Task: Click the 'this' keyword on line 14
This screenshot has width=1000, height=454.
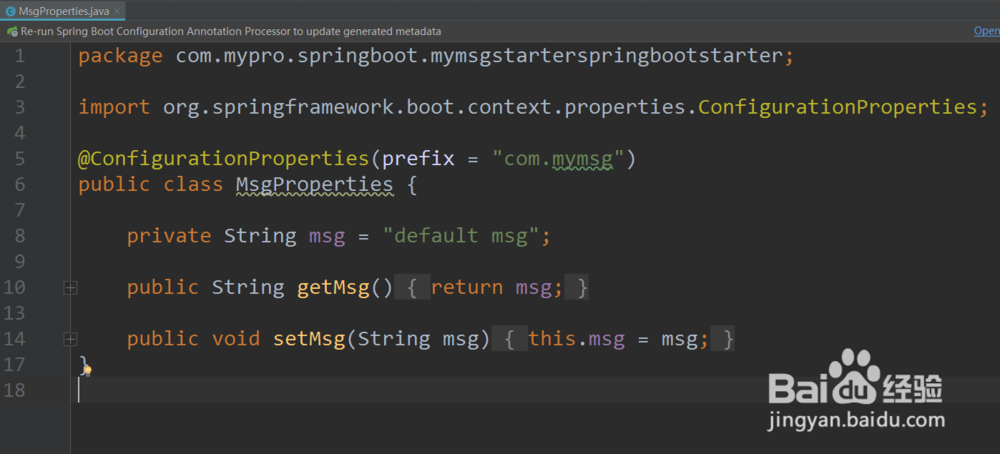Action: (x=552, y=339)
